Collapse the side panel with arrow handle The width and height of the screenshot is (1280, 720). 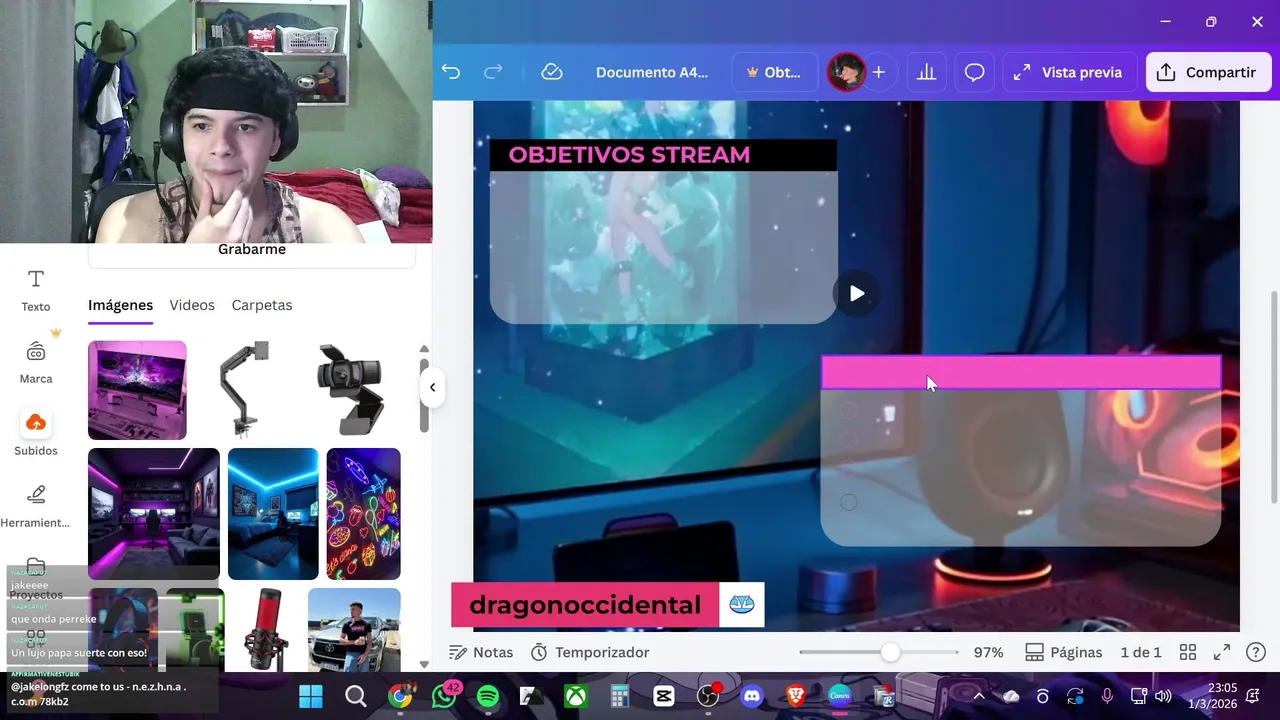point(432,387)
